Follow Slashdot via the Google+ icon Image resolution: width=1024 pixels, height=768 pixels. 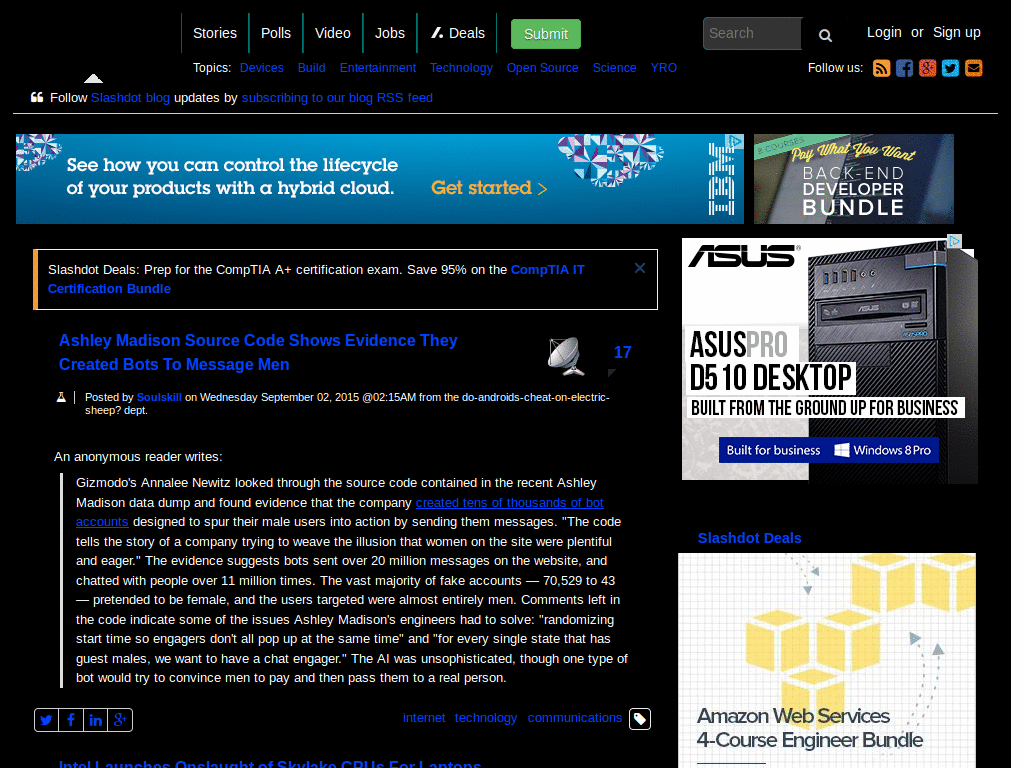pyautogui.click(x=927, y=68)
